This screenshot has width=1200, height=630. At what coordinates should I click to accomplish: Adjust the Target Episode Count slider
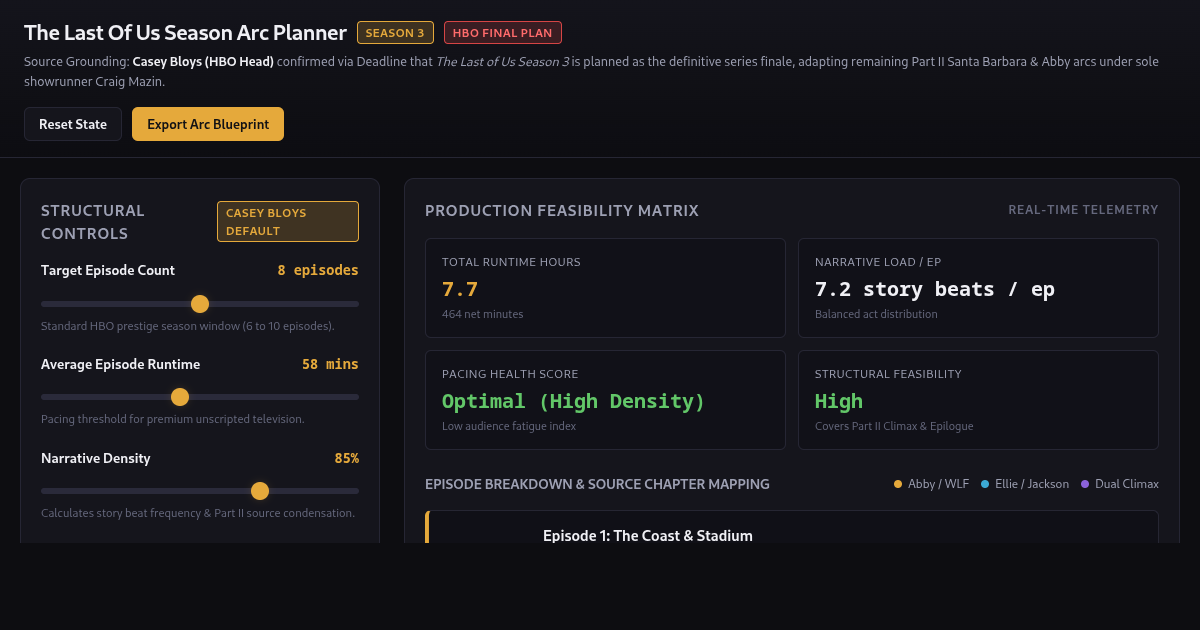tap(200, 304)
